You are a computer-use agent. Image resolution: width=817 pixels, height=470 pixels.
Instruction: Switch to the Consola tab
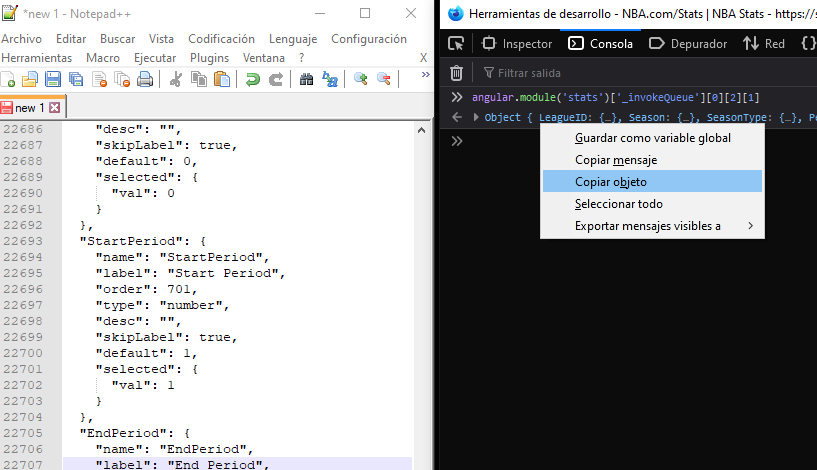(x=600, y=44)
